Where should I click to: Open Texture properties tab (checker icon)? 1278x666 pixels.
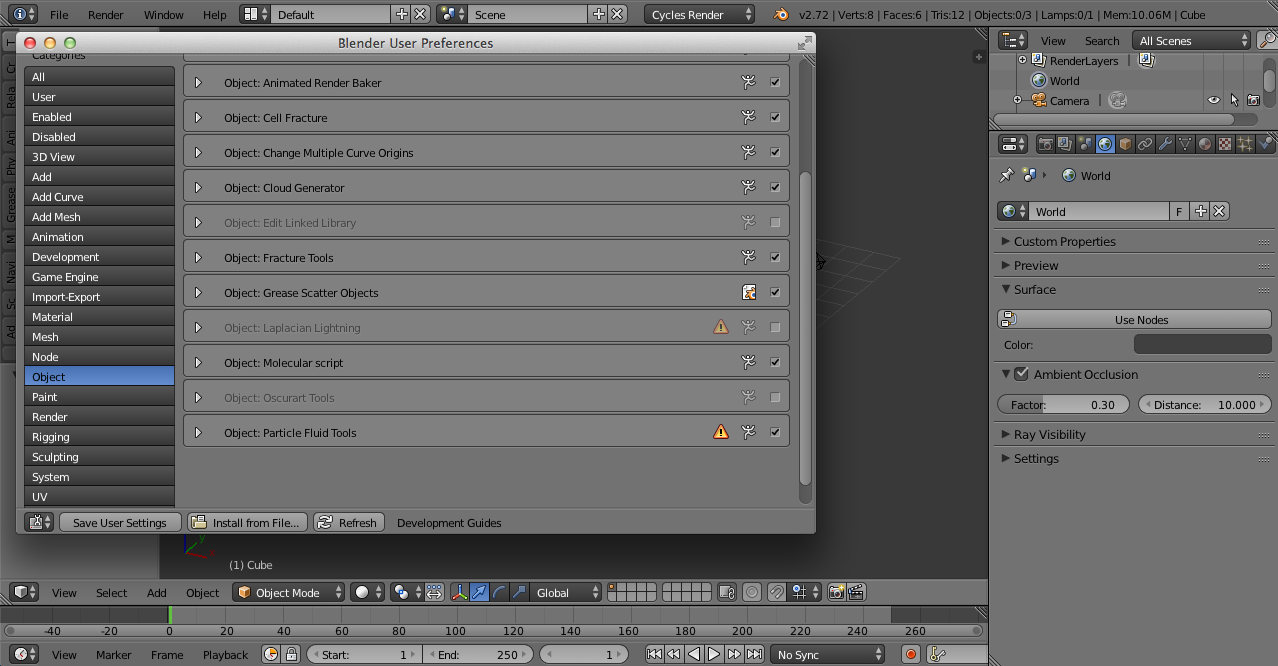(1225, 144)
